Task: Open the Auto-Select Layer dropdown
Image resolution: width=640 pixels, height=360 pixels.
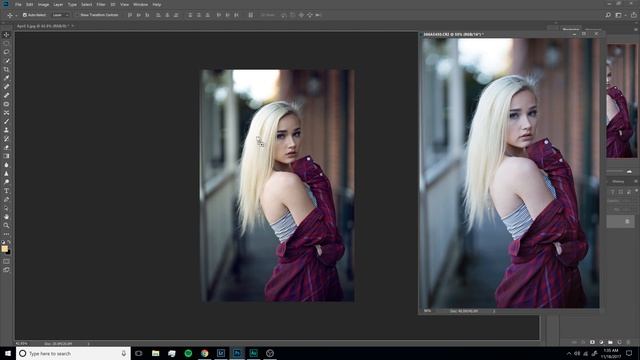Action: point(61,15)
